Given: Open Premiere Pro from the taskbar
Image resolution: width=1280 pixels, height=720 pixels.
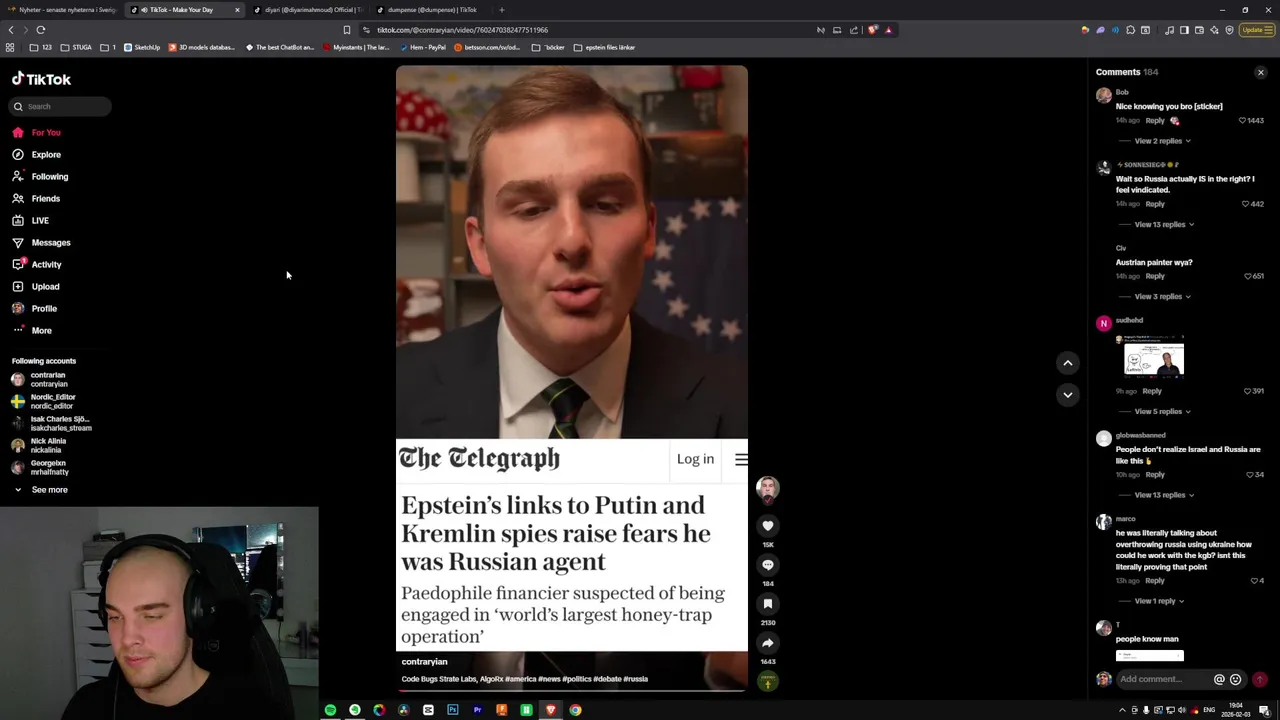Looking at the screenshot, I should coord(477,710).
